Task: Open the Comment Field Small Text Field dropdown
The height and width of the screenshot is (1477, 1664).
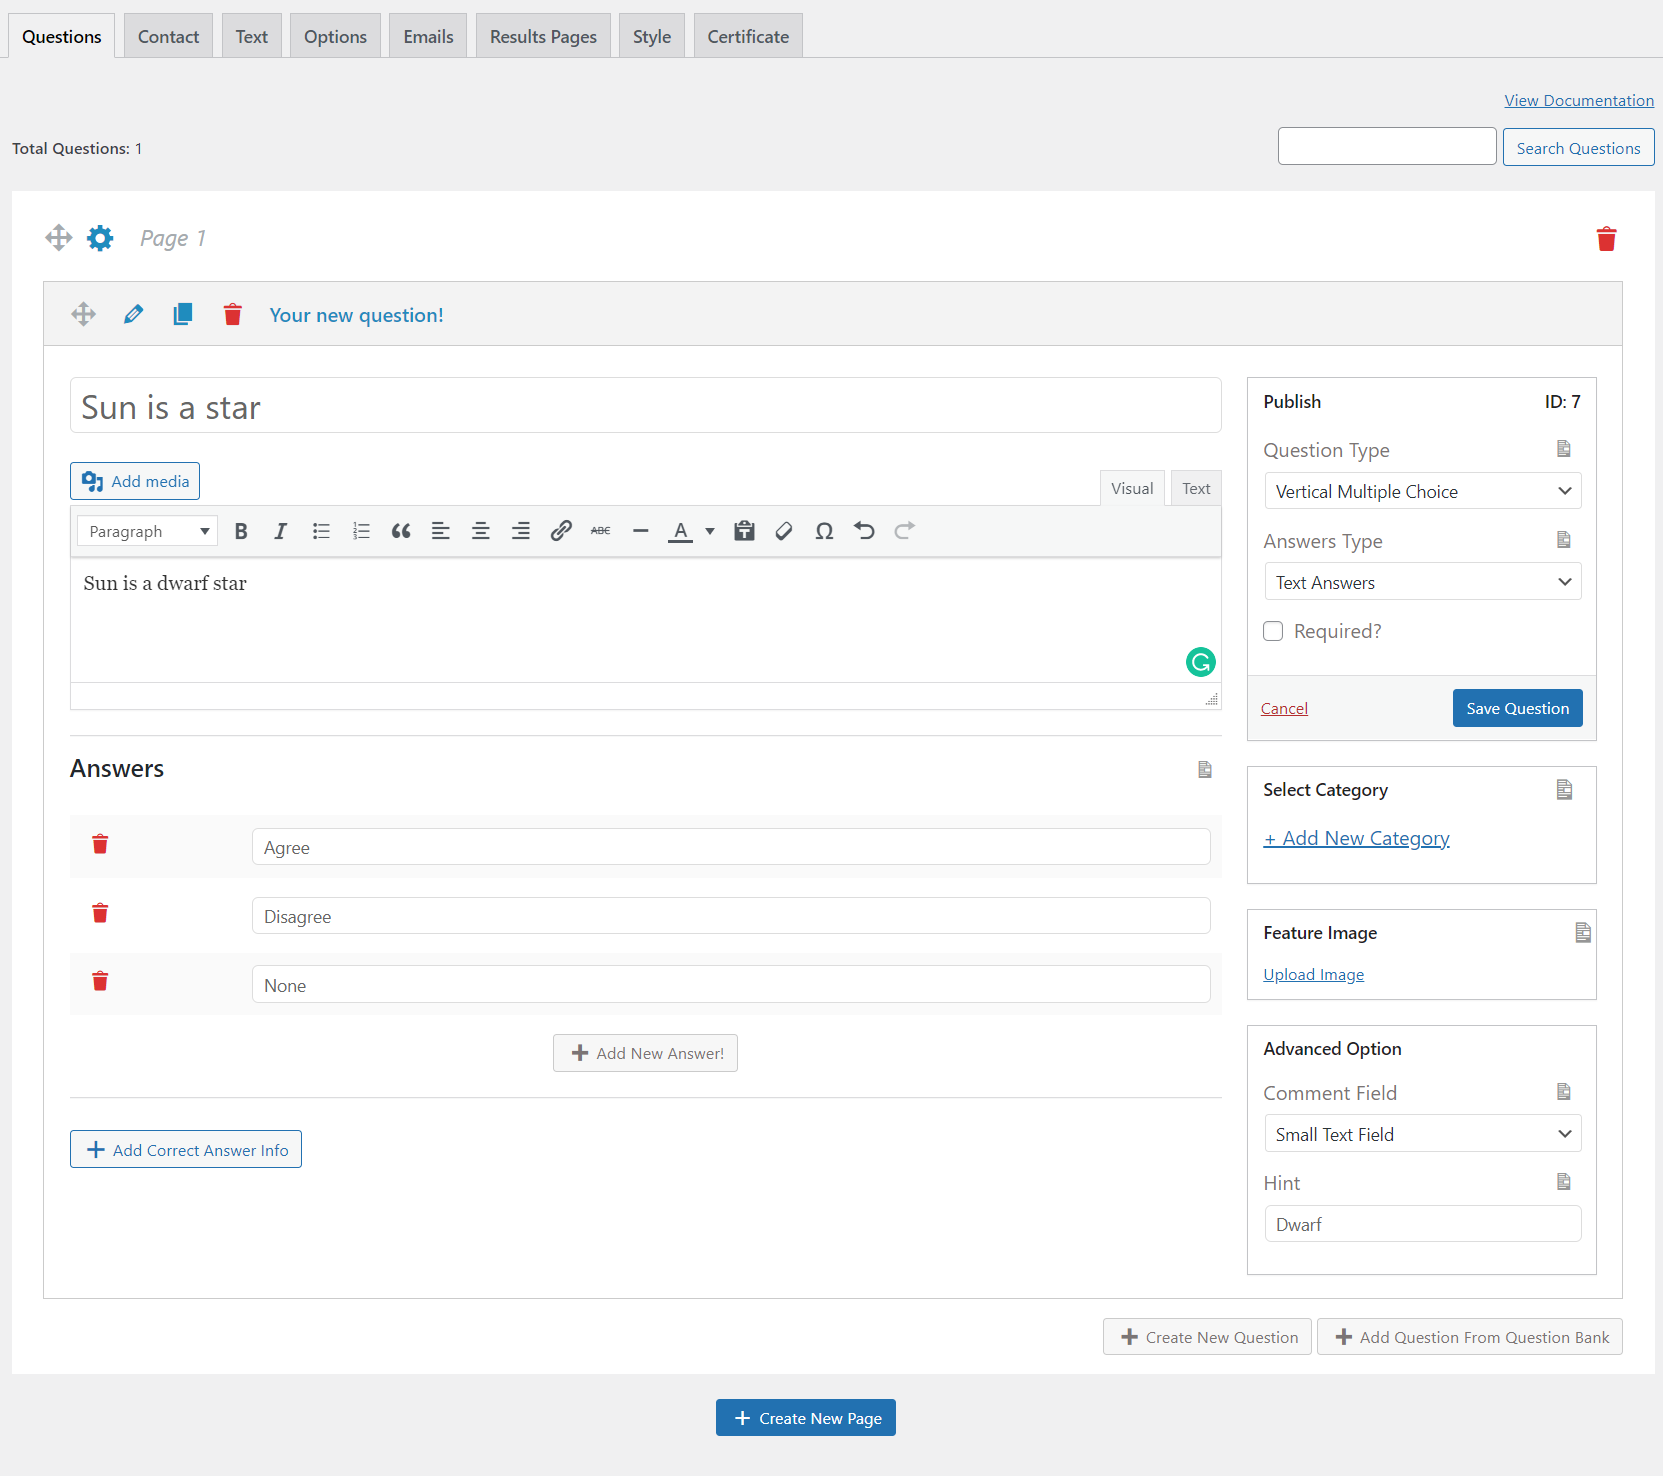Action: click(1422, 1134)
